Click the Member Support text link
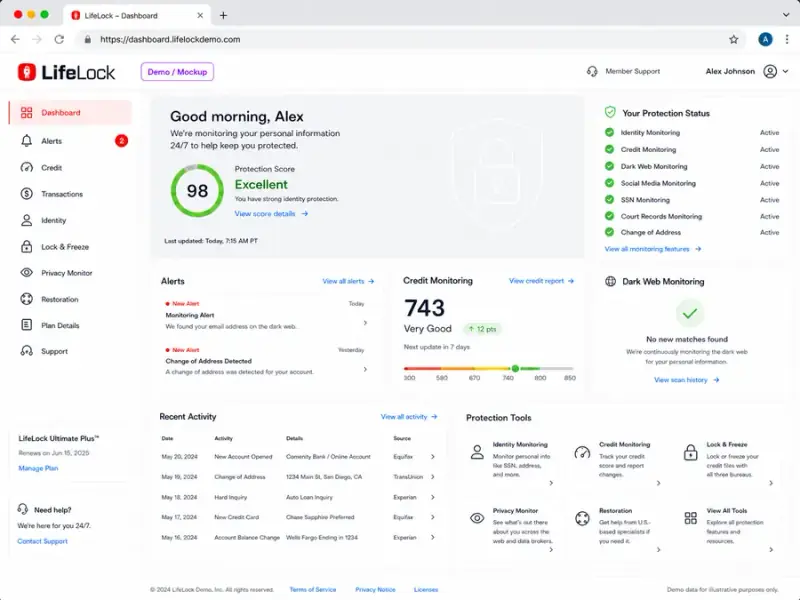 coord(633,71)
